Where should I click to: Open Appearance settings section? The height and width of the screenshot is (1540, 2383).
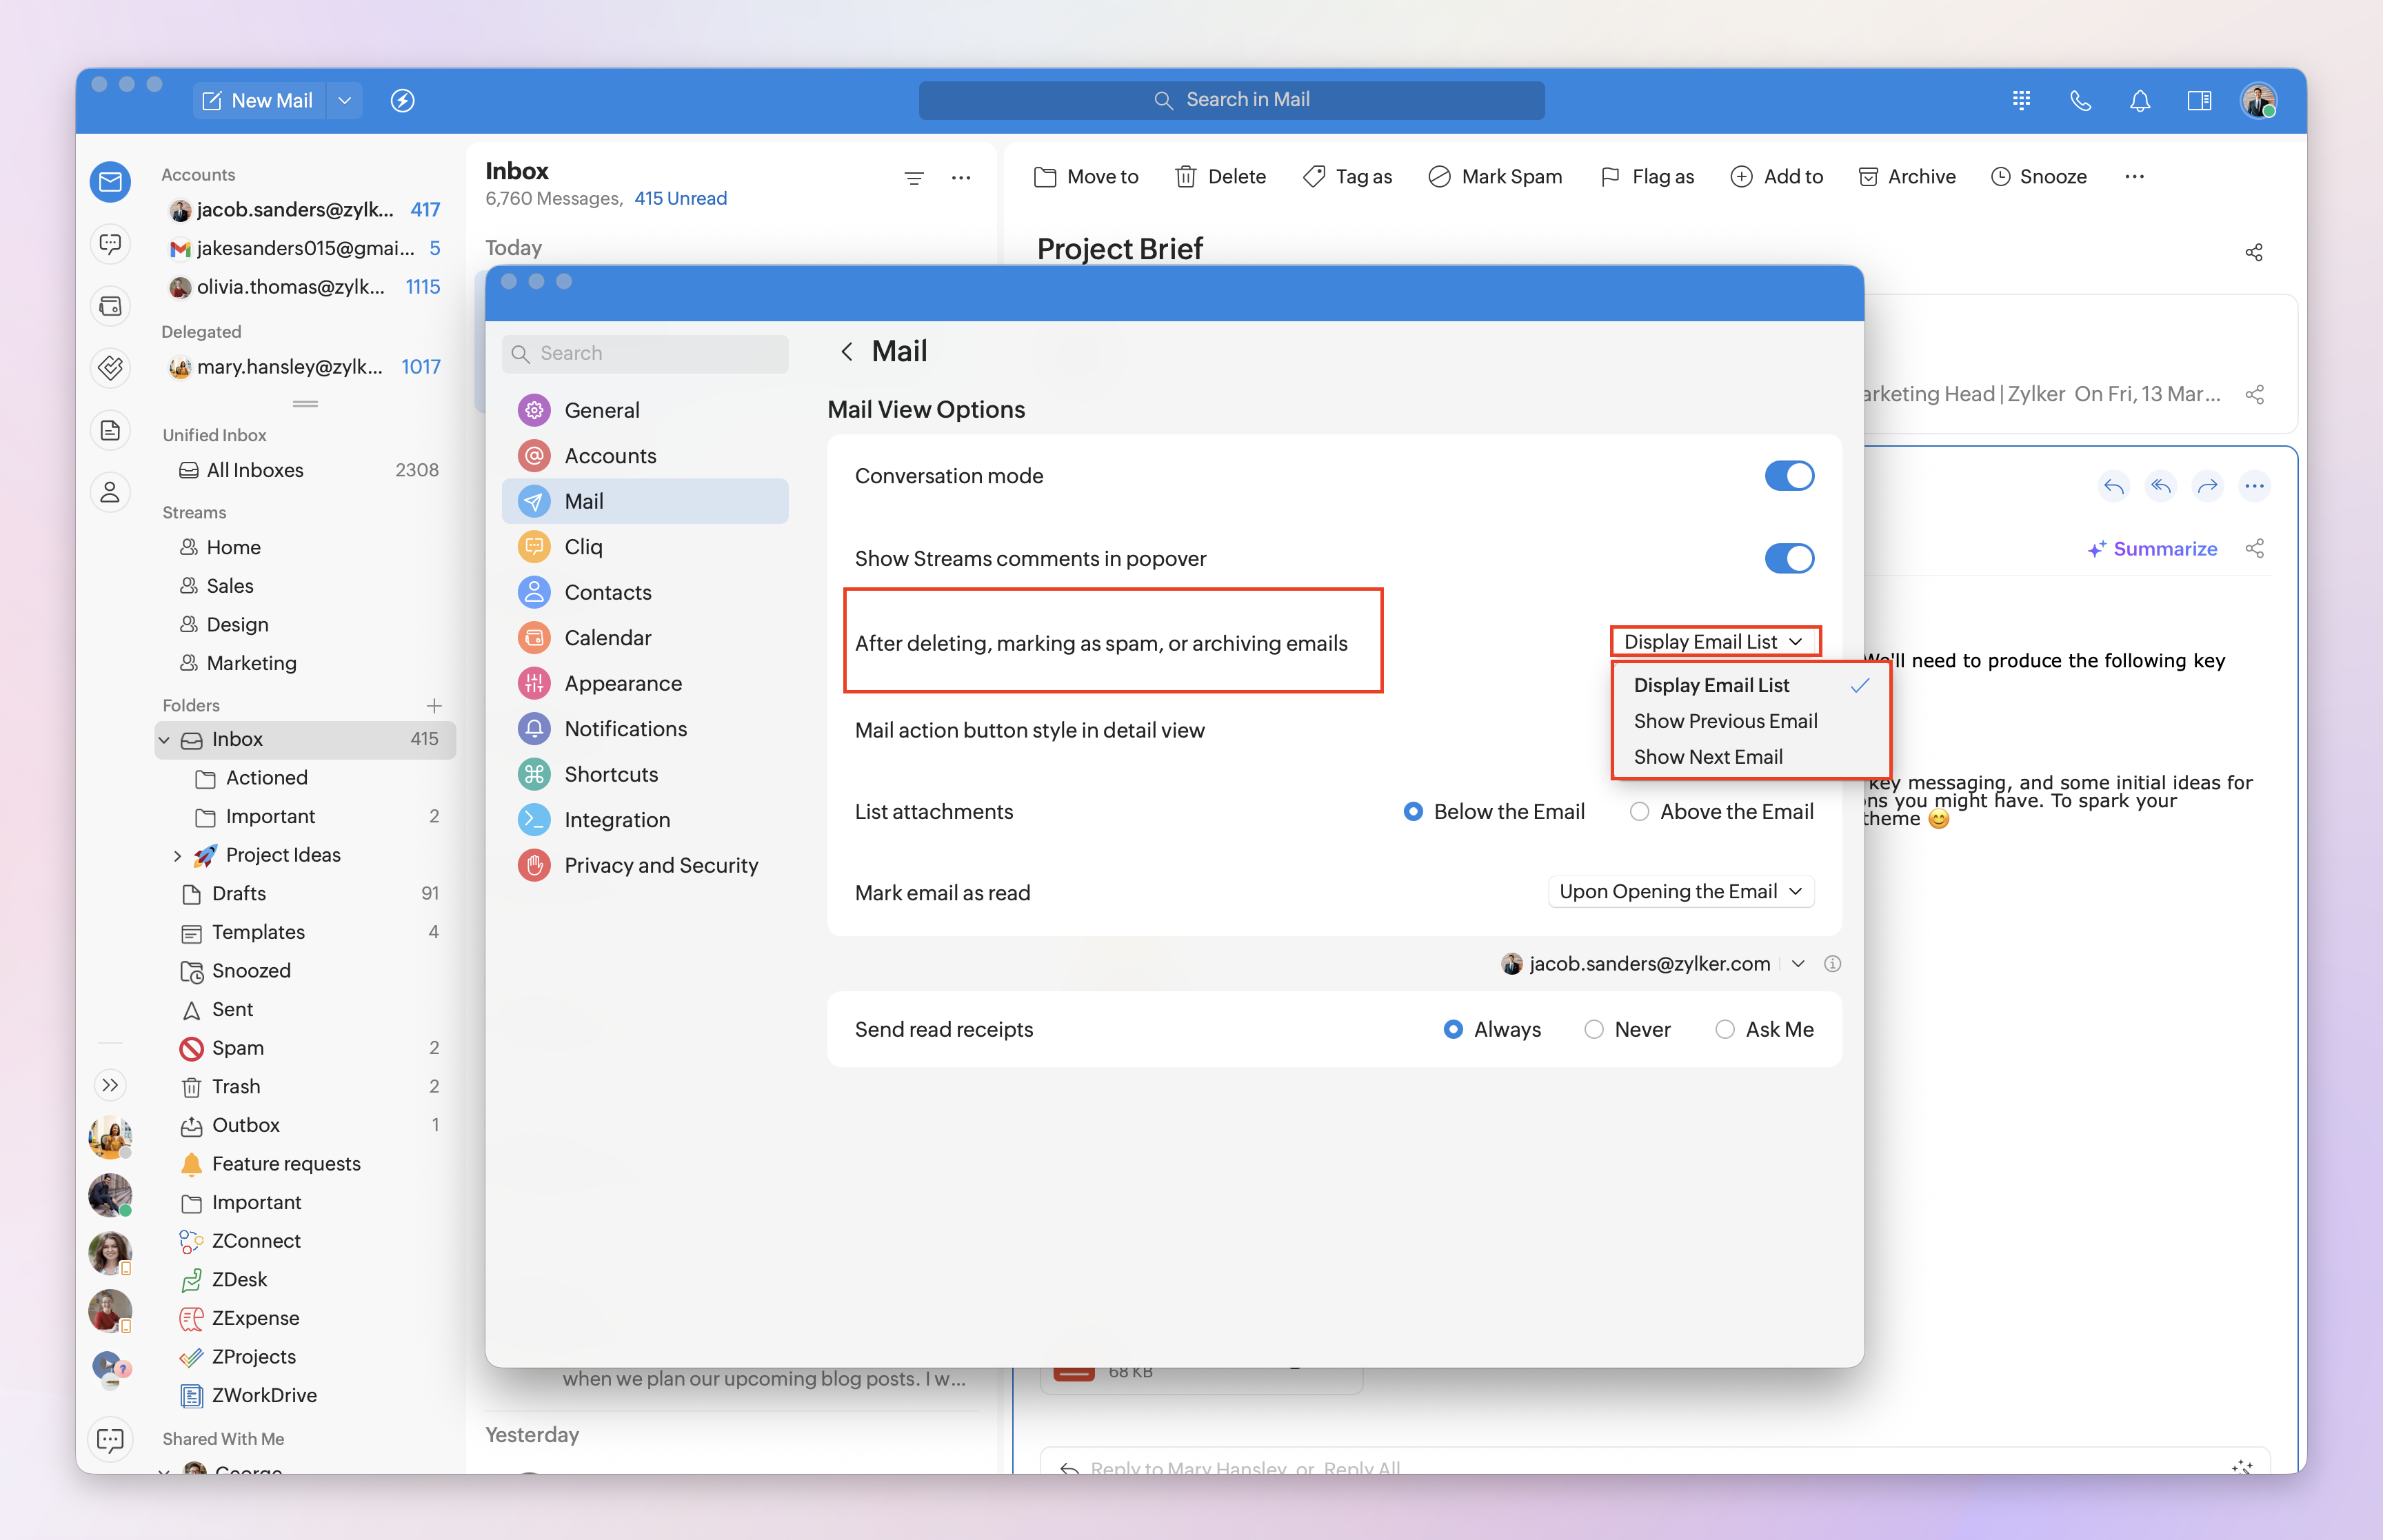[623, 683]
